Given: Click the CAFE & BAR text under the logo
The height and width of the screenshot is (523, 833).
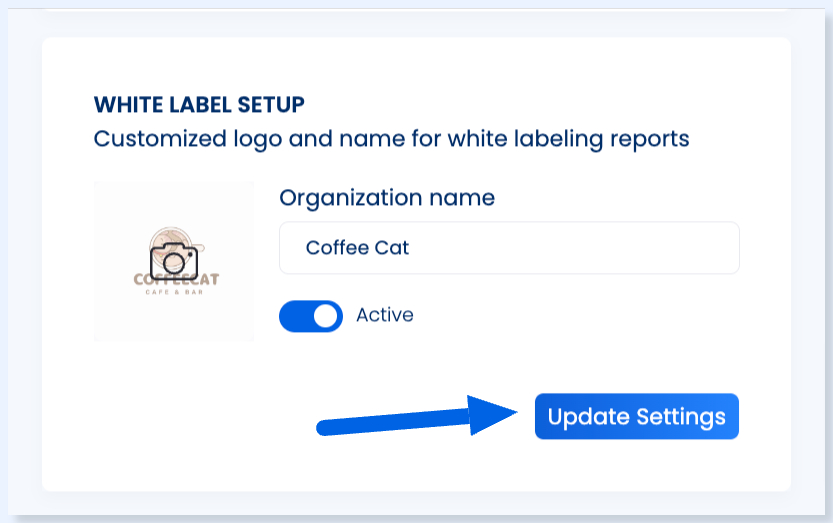Looking at the screenshot, I should click(x=174, y=292).
